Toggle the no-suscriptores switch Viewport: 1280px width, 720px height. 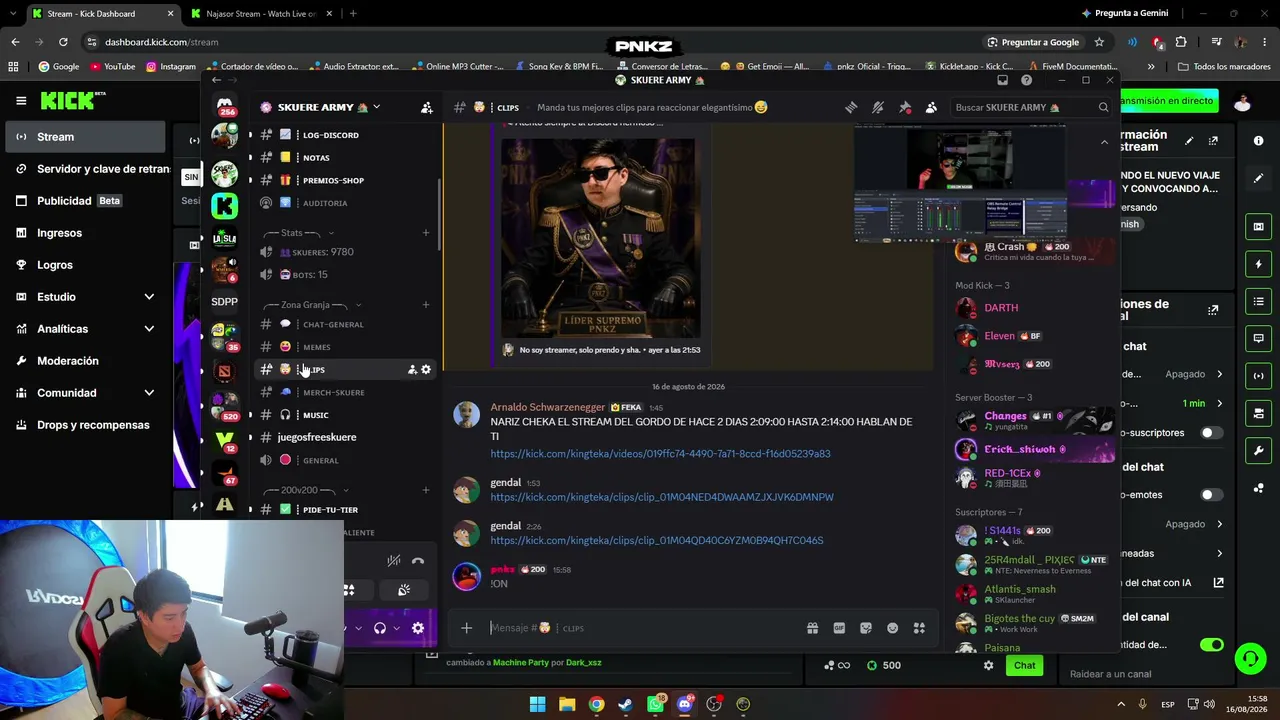click(1211, 433)
